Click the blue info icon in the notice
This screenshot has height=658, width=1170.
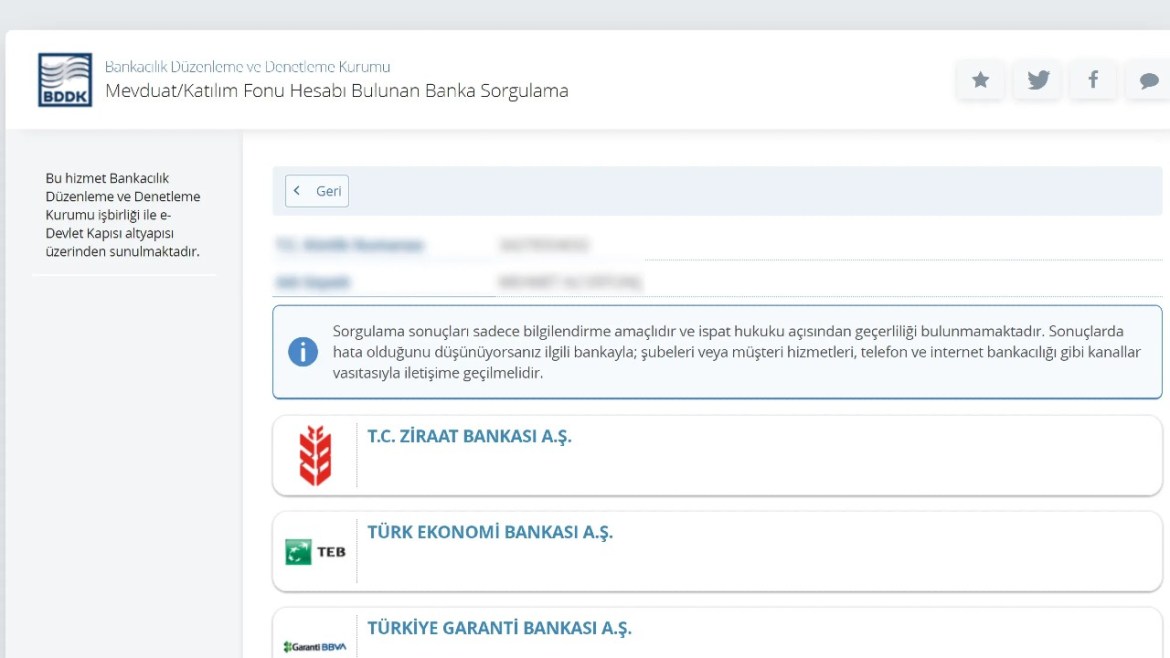302,351
